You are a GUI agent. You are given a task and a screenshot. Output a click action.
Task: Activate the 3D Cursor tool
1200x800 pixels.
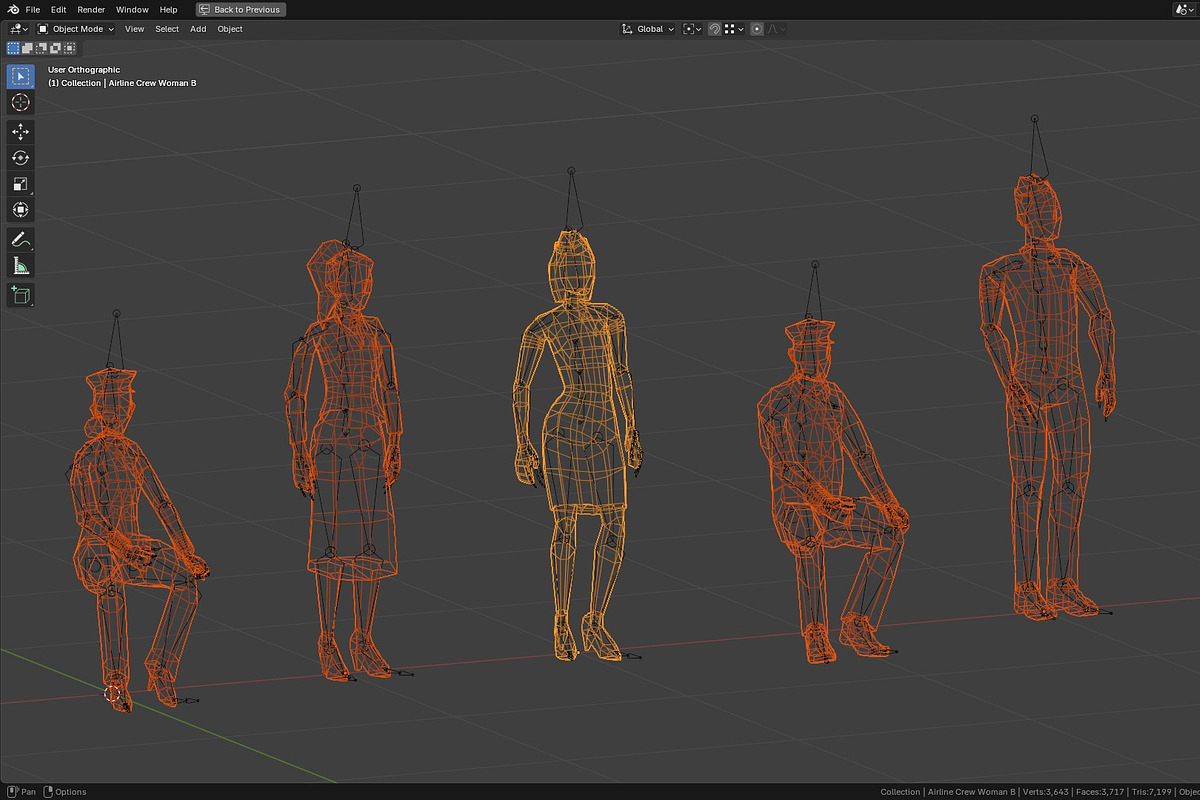21,103
